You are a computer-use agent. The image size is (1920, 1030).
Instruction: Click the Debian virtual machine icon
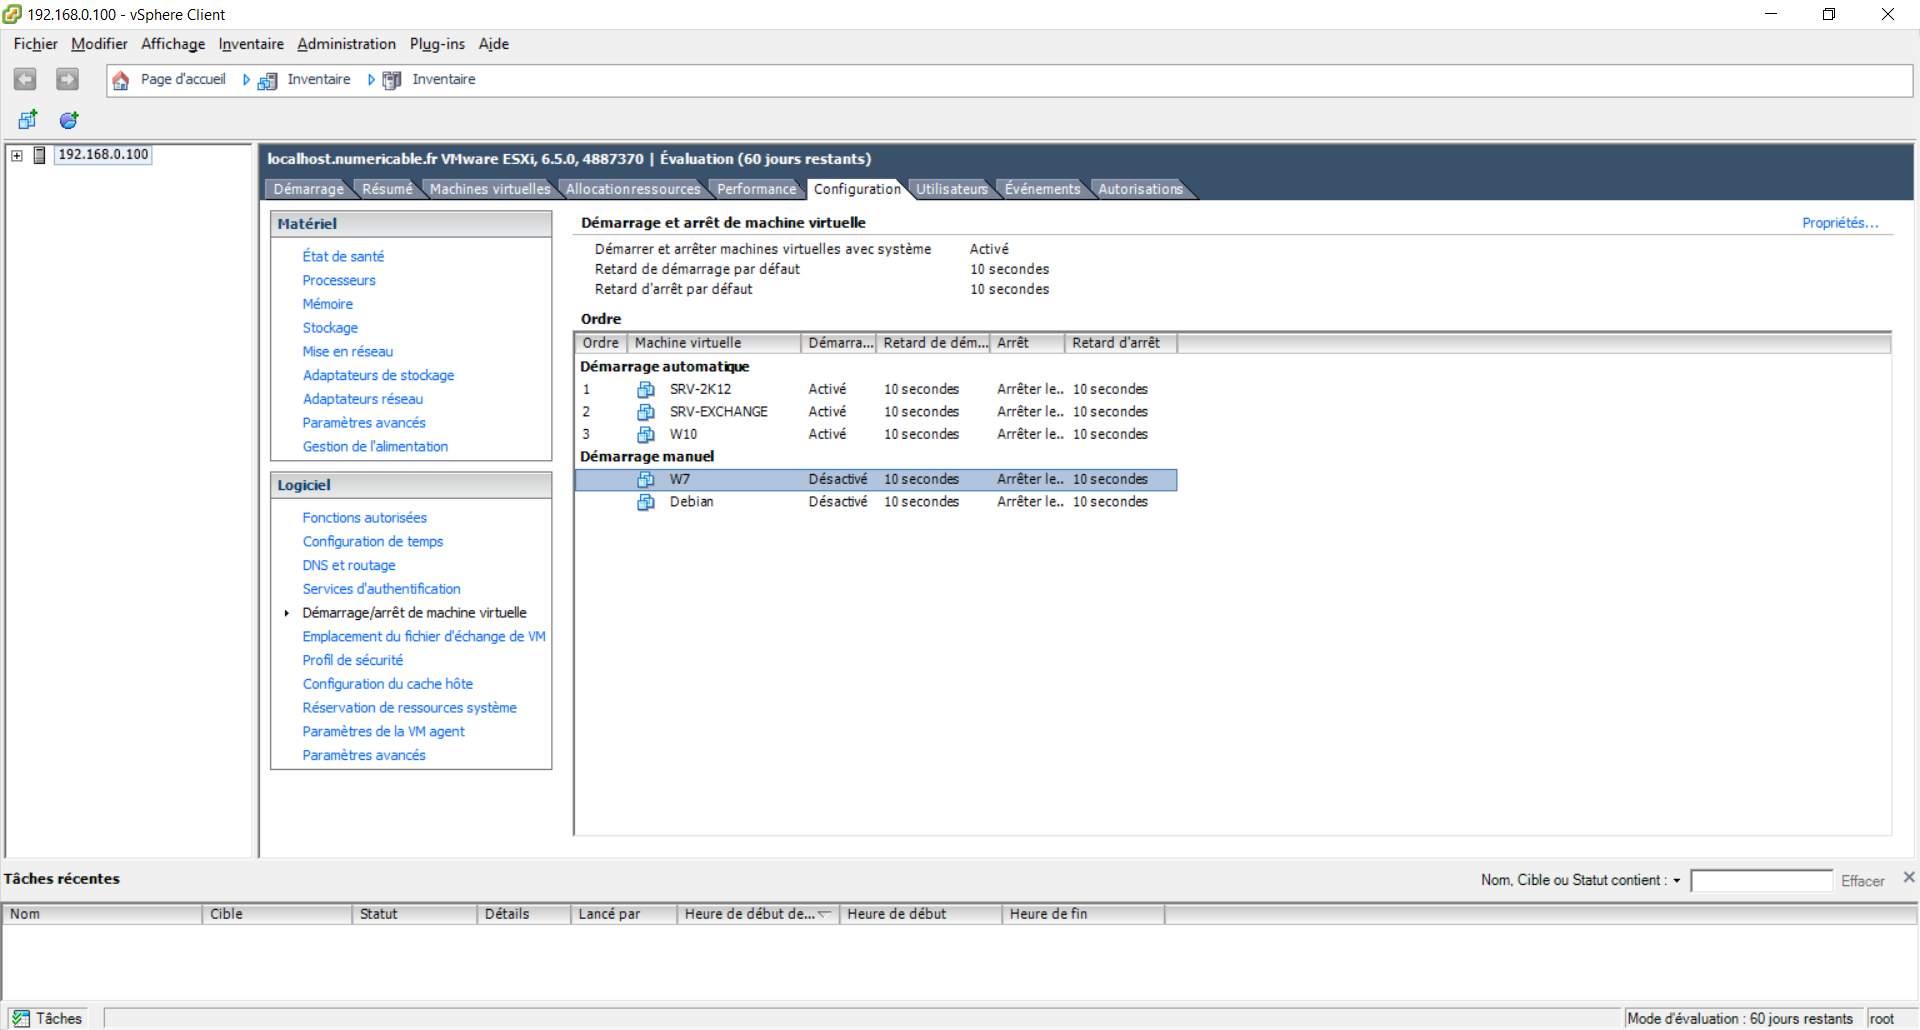click(x=646, y=502)
